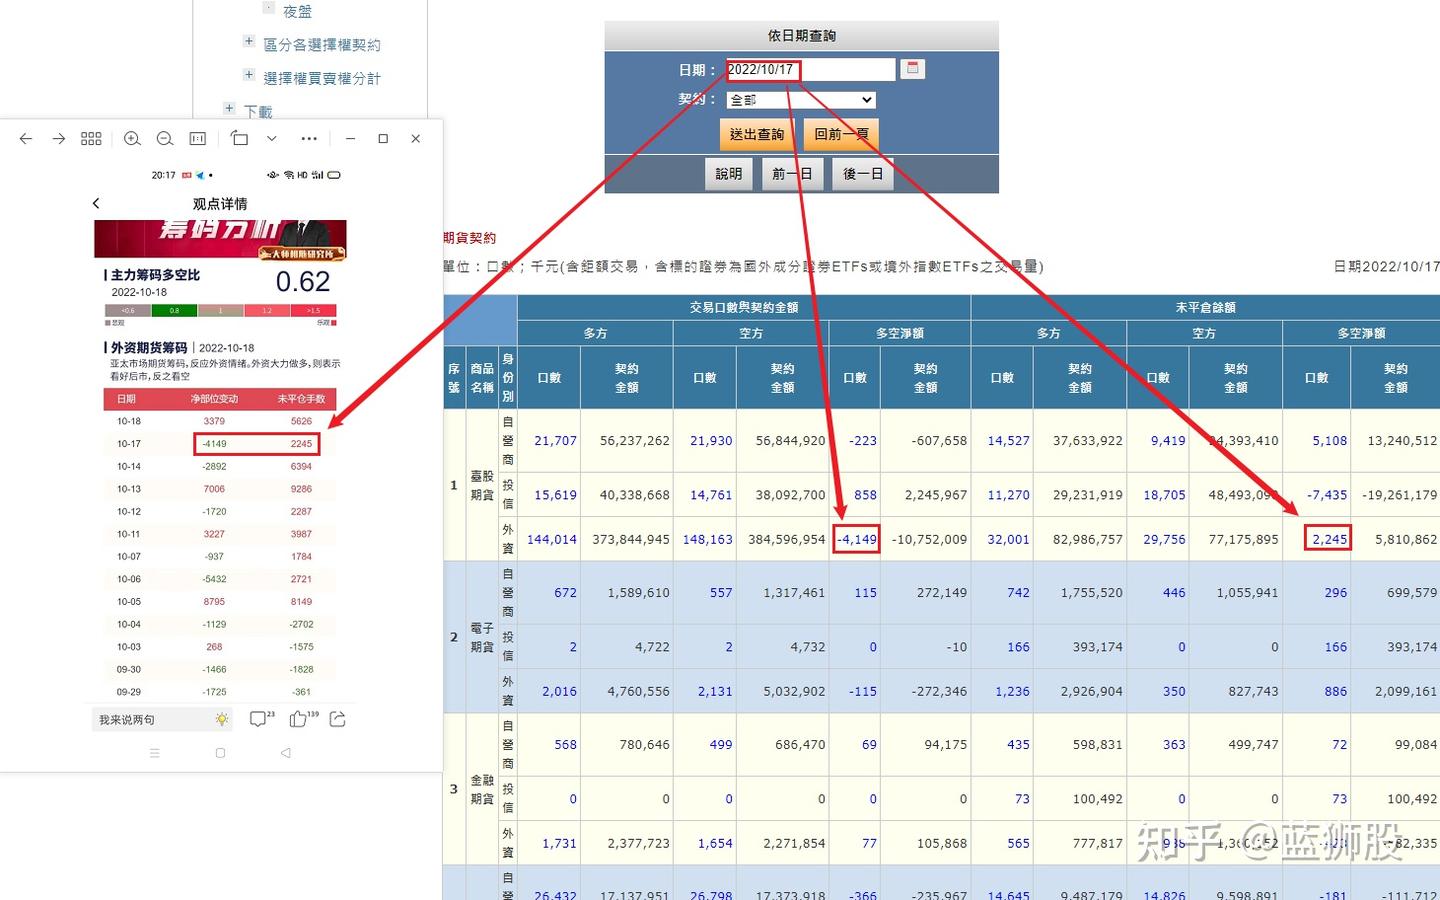Viewport: 1440px width, 900px height.
Task: Open the comments via speech bubble icon
Action: (x=259, y=718)
